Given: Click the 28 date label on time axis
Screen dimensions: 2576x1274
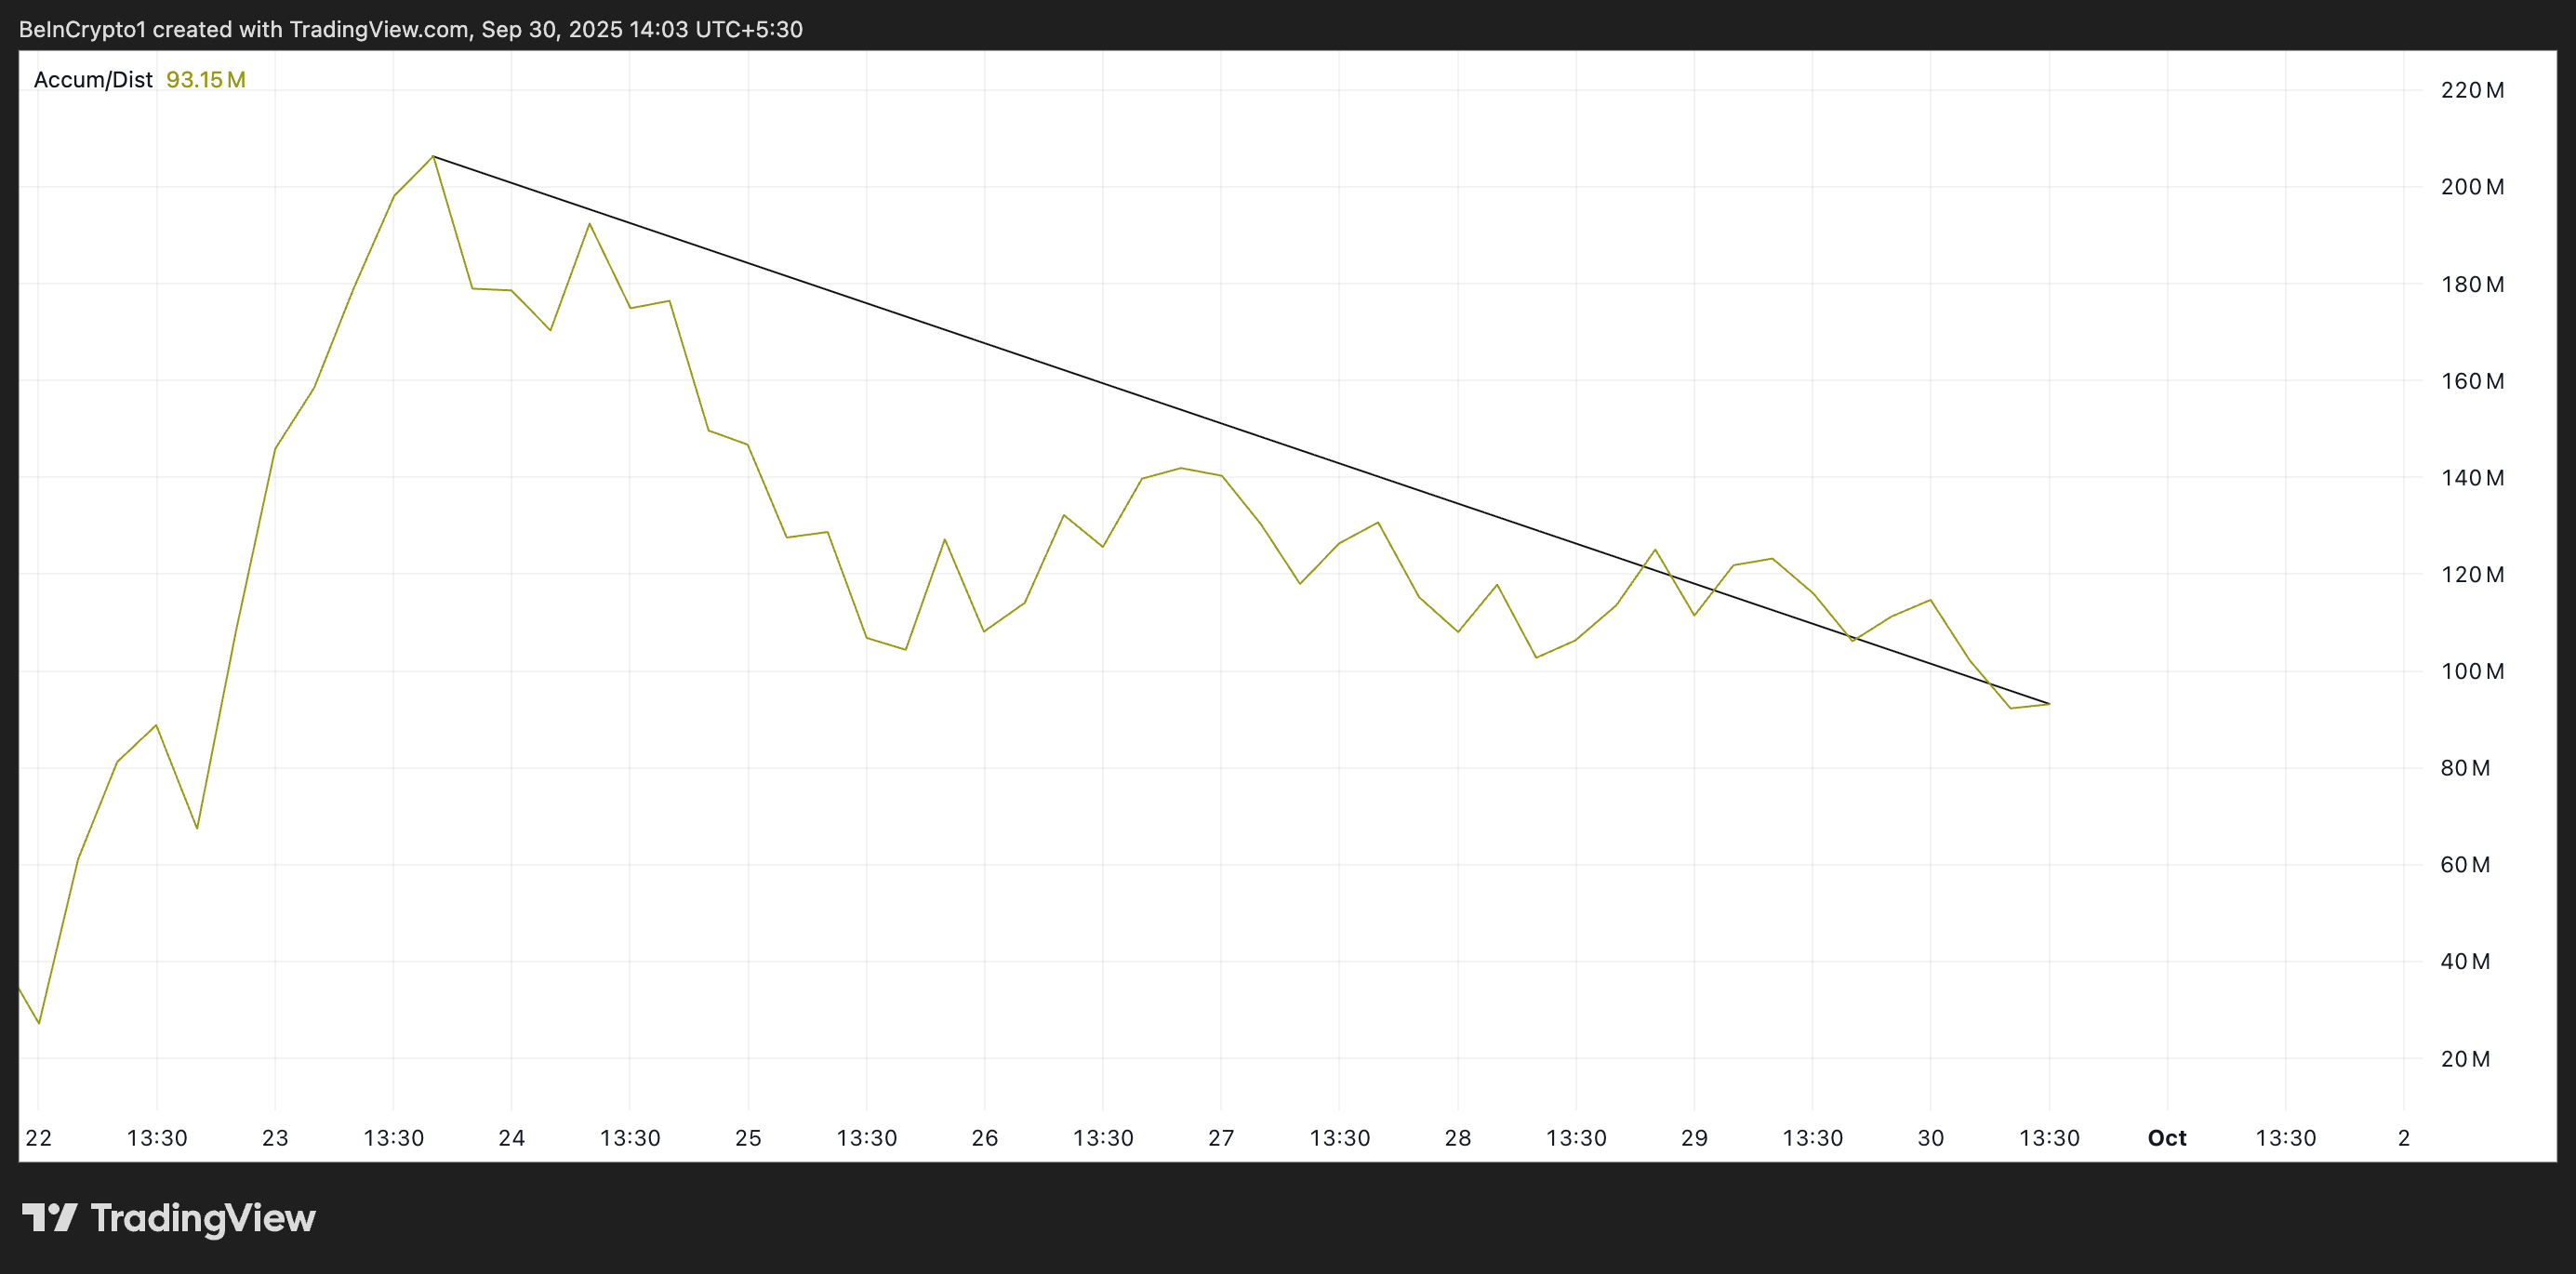Looking at the screenshot, I should [1458, 1138].
